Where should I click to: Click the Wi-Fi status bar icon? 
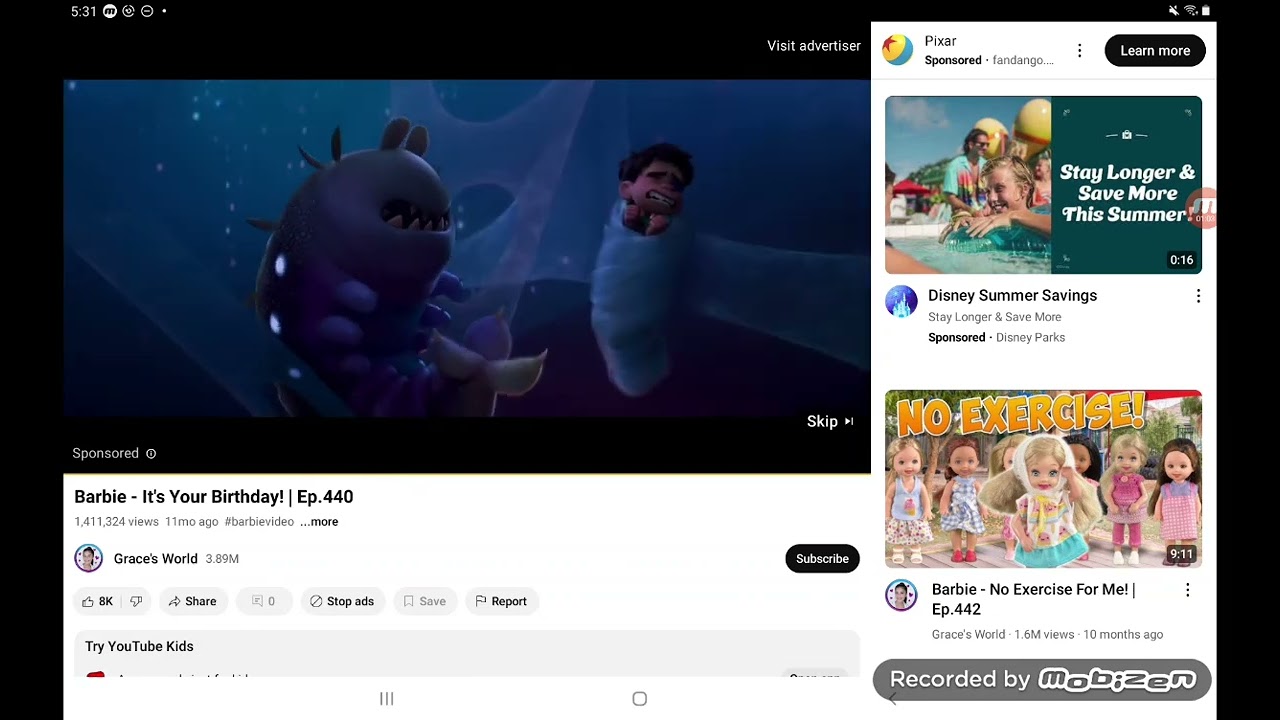pos(1190,11)
